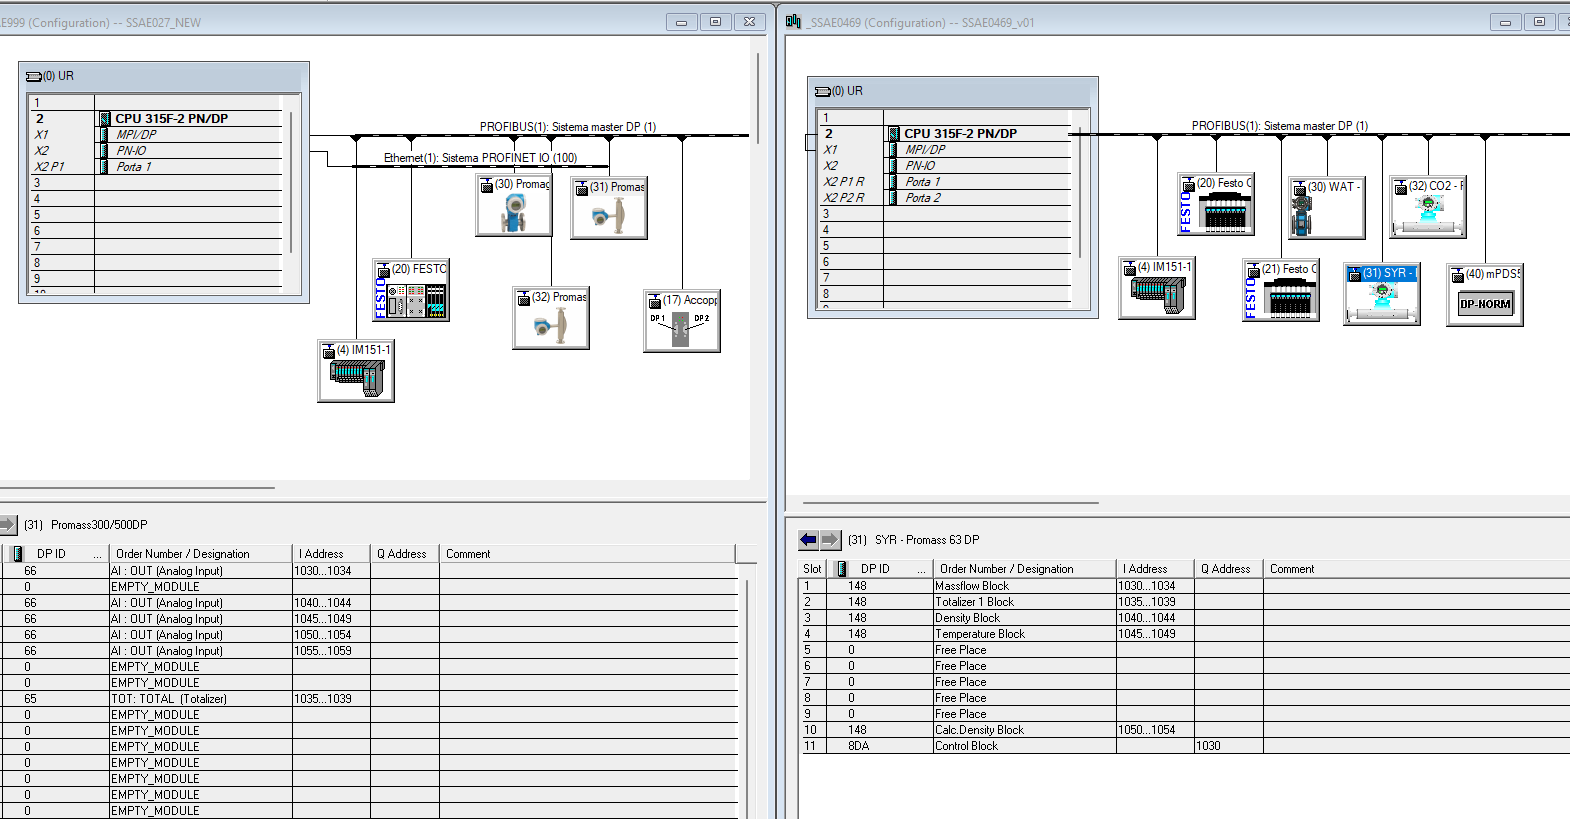Viewport: 1570px width, 819px height.
Task: Click right station view horizontal scrollbar
Action: (950, 503)
